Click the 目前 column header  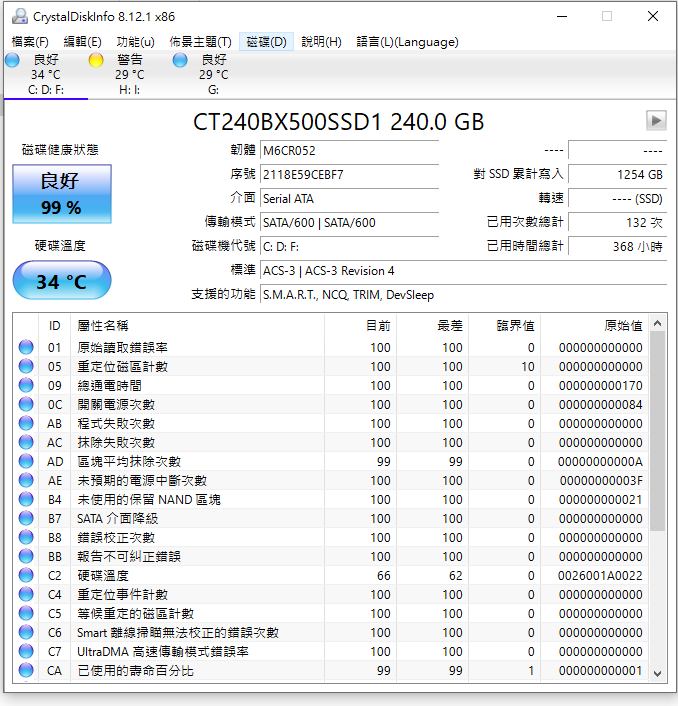point(360,326)
